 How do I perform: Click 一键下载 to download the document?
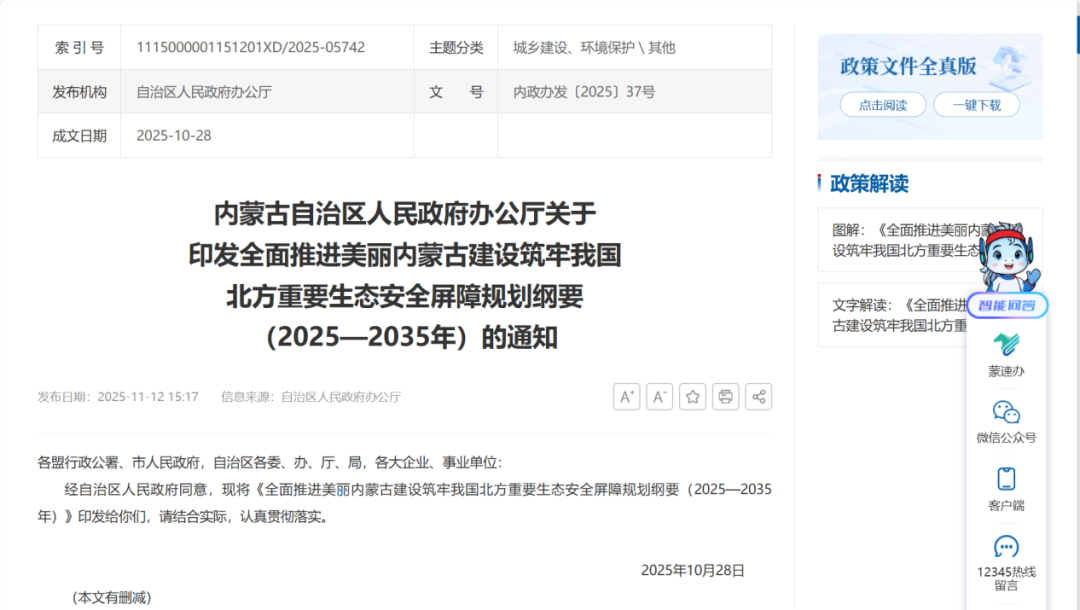976,105
